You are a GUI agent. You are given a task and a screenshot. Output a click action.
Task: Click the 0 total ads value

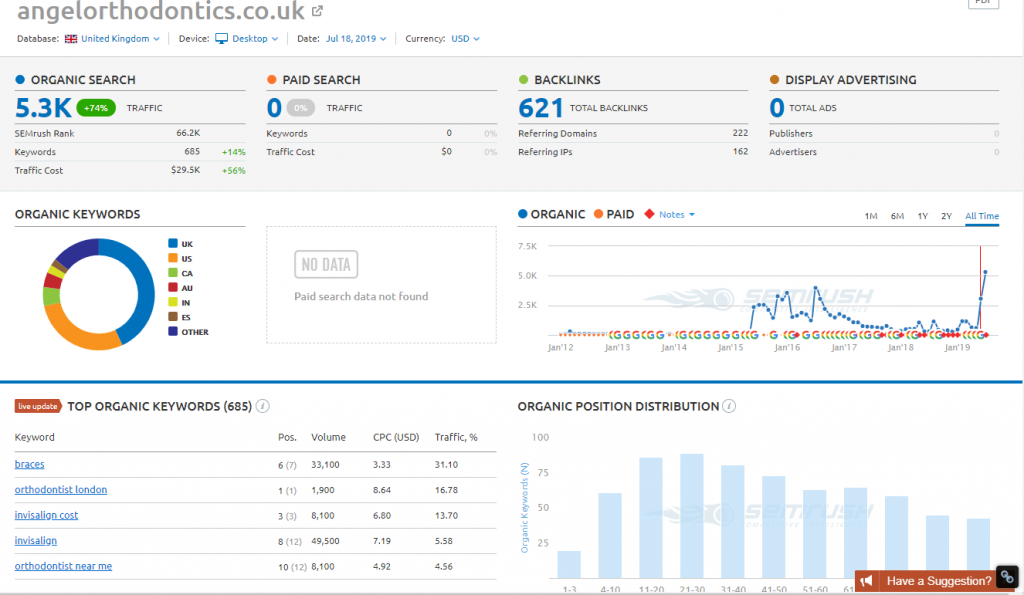(x=776, y=108)
